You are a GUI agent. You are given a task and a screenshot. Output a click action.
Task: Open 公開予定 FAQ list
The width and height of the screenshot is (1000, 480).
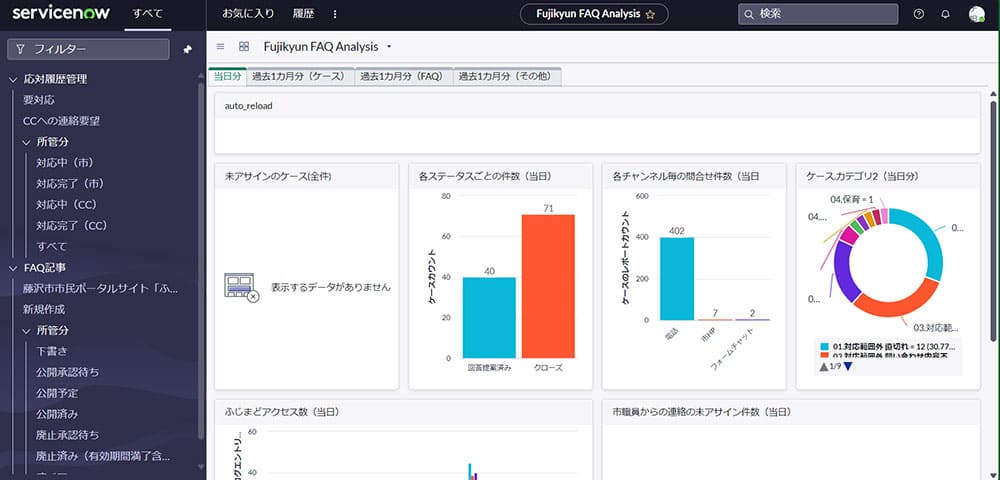point(57,393)
